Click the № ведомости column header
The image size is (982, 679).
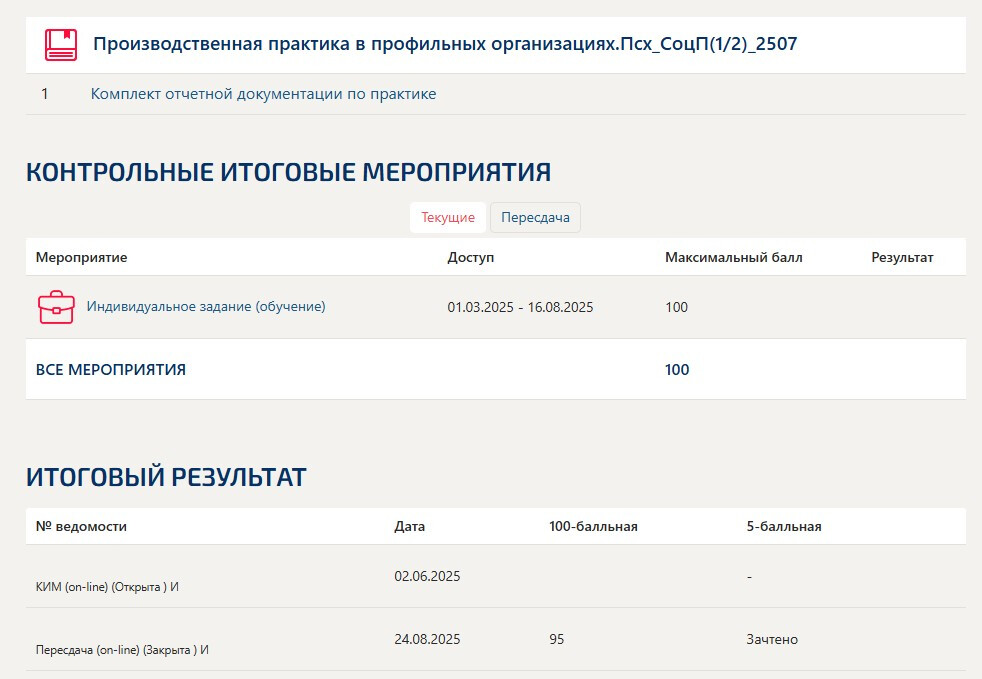[81, 526]
